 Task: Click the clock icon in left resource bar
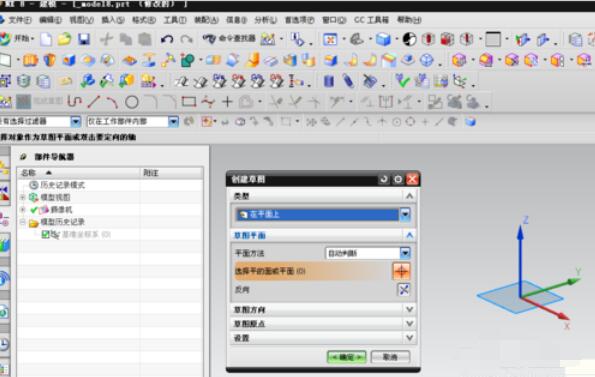[x=4, y=344]
